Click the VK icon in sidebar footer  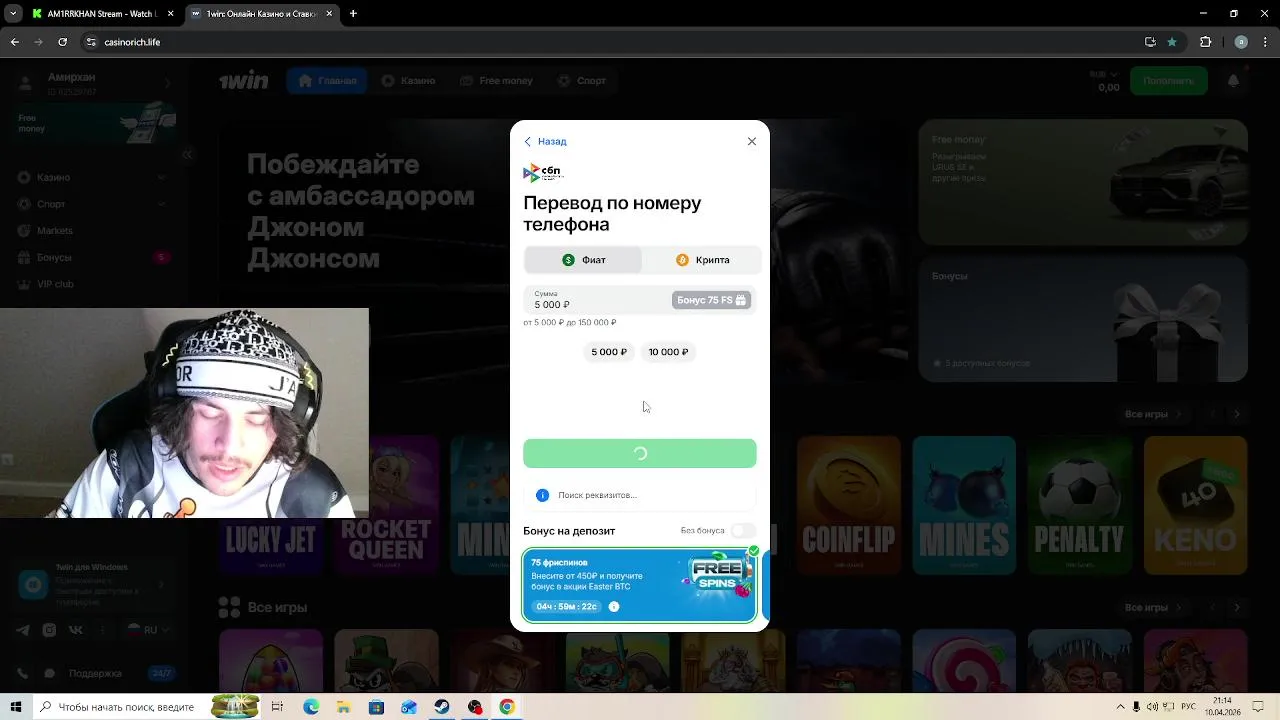click(75, 630)
